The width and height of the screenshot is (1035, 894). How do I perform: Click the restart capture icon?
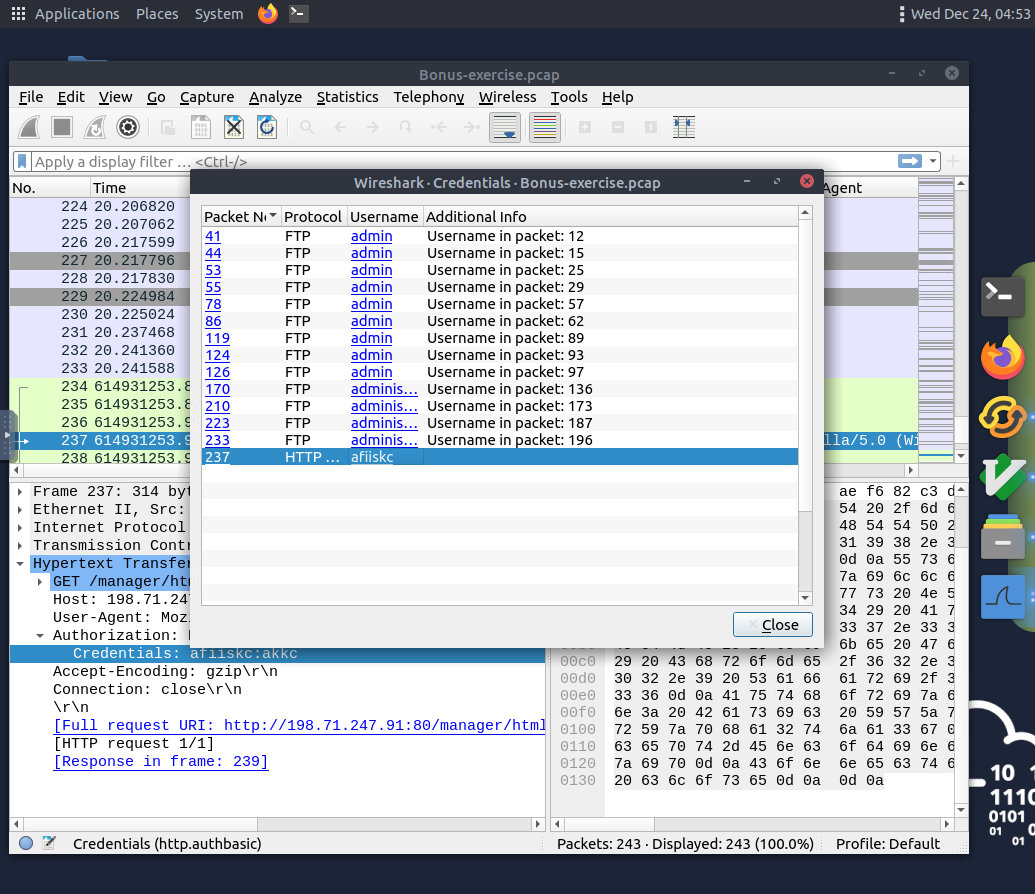point(95,127)
